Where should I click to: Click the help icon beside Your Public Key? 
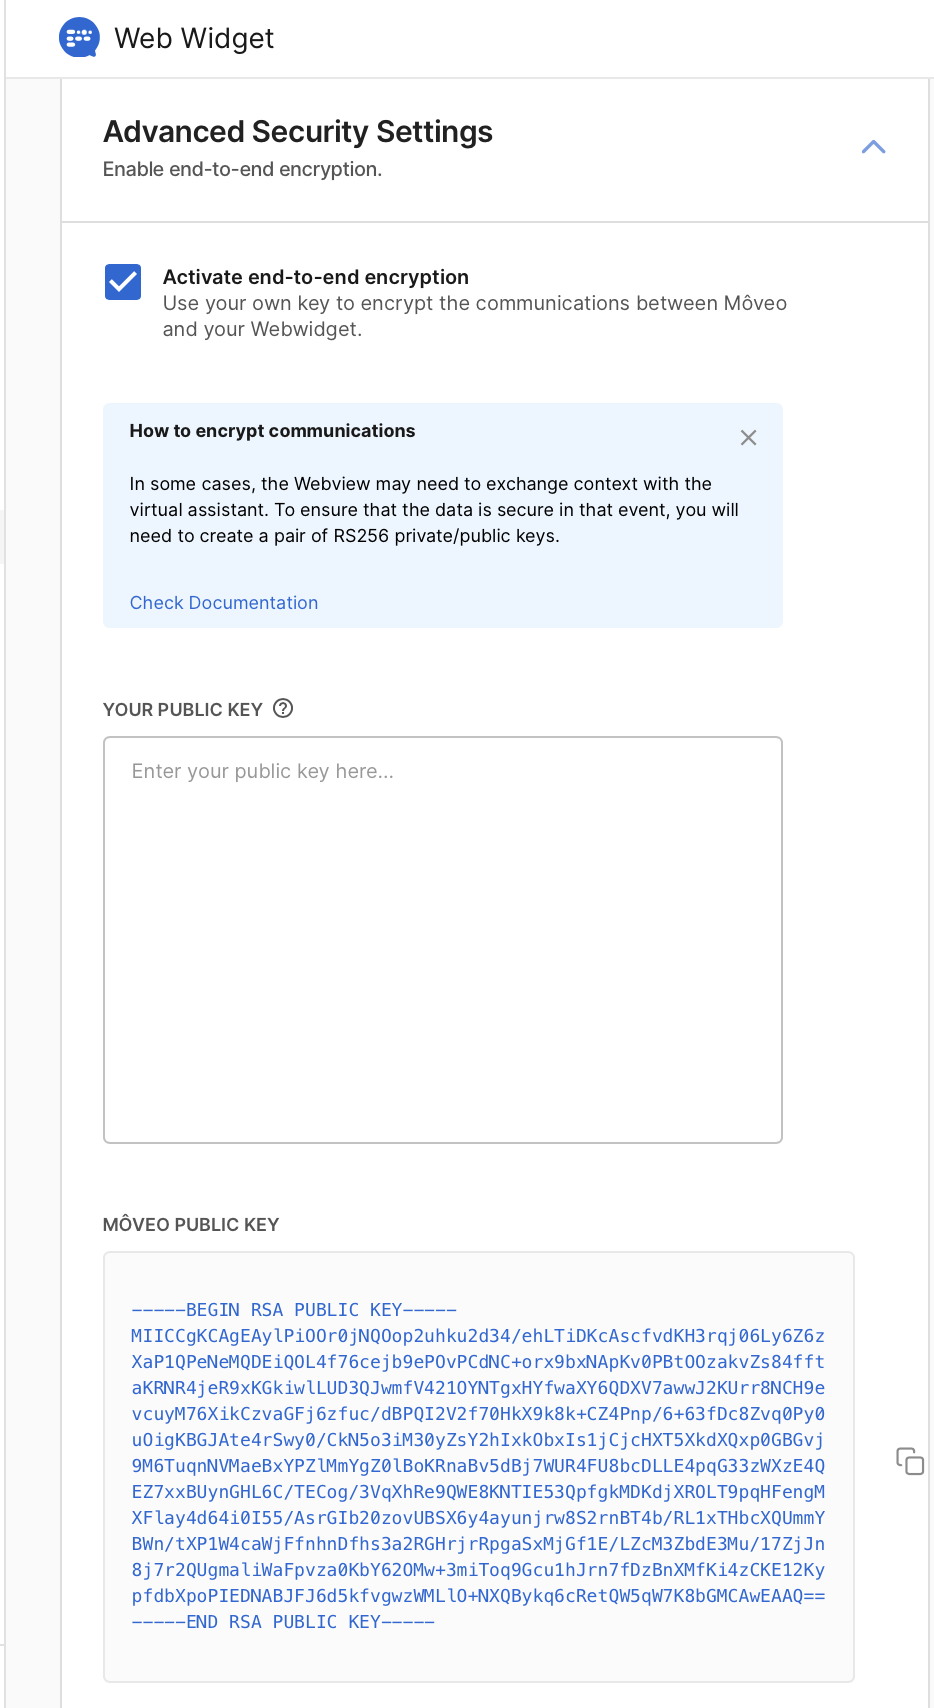pos(283,709)
